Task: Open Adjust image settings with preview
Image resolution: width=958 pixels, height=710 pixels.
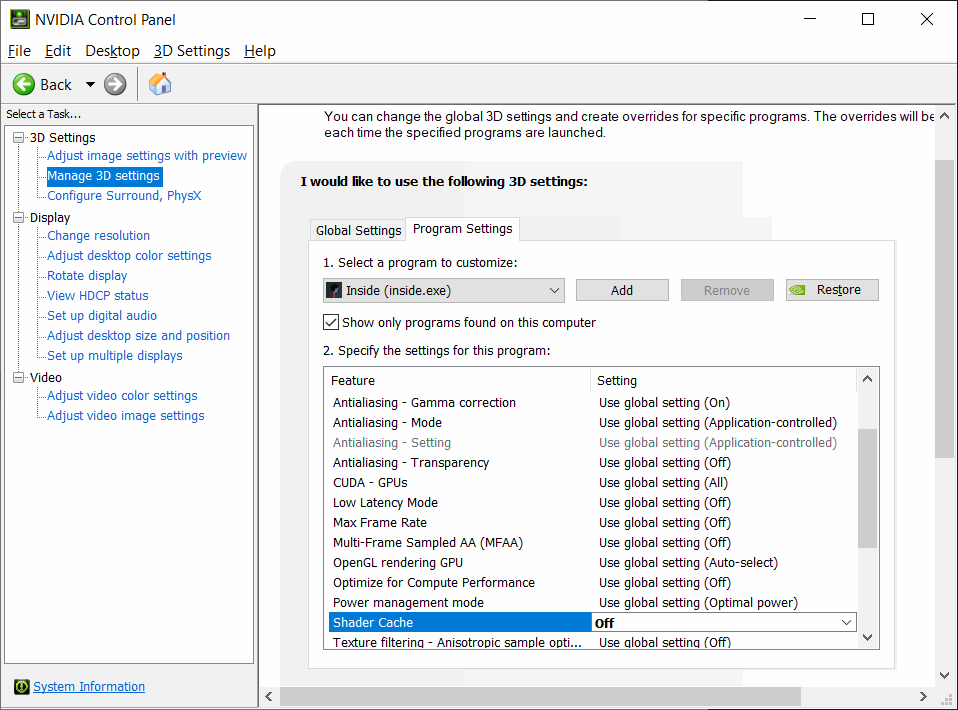Action: [x=147, y=156]
